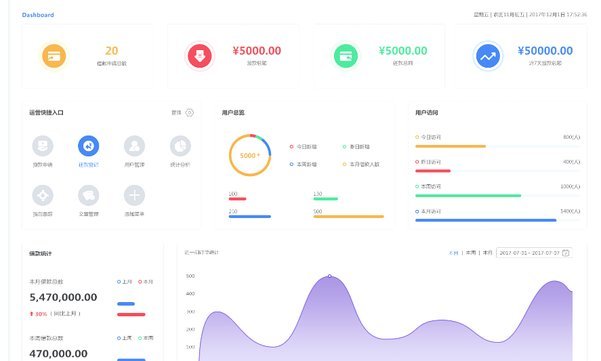601x361 pixels.
Task: Toggle the blue-circle legend item in the user overview
Action: point(303,164)
